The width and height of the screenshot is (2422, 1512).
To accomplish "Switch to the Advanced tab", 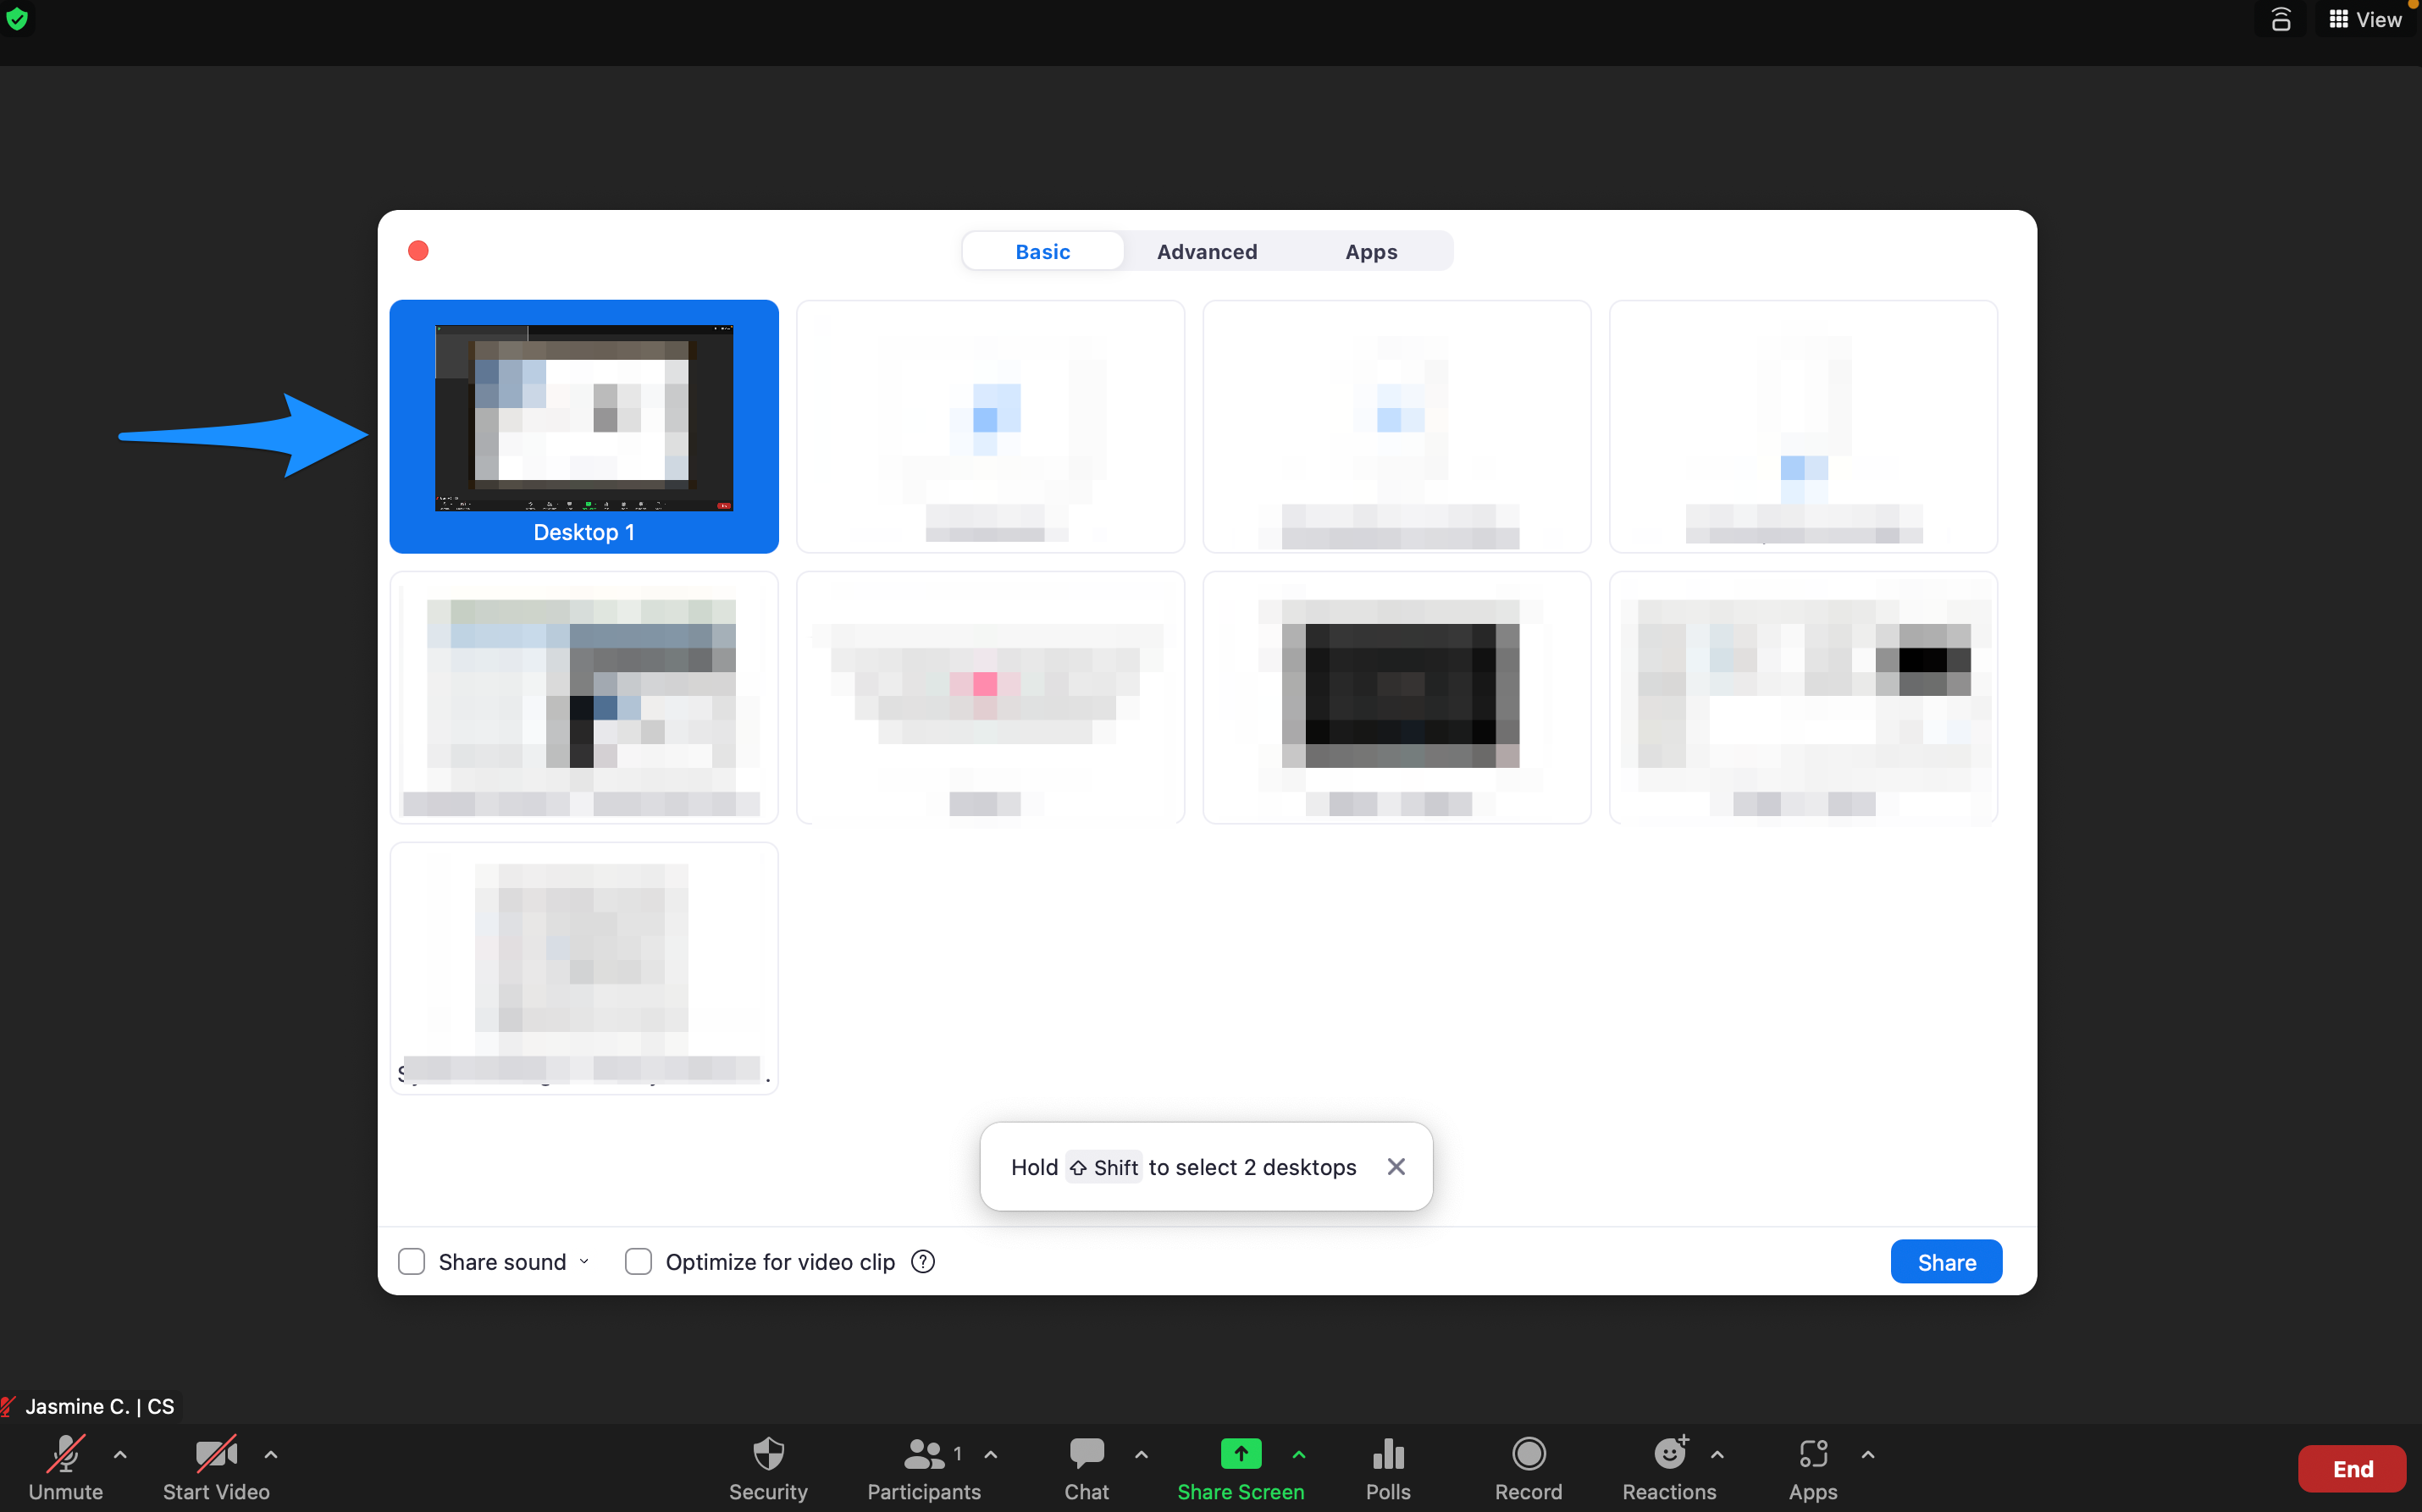I will point(1207,252).
